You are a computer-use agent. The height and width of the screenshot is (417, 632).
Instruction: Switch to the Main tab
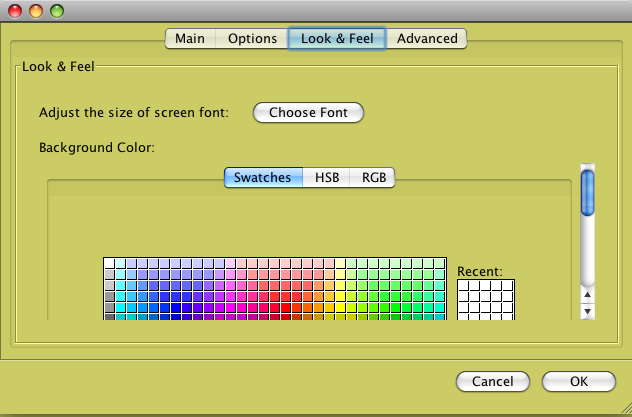click(x=190, y=39)
